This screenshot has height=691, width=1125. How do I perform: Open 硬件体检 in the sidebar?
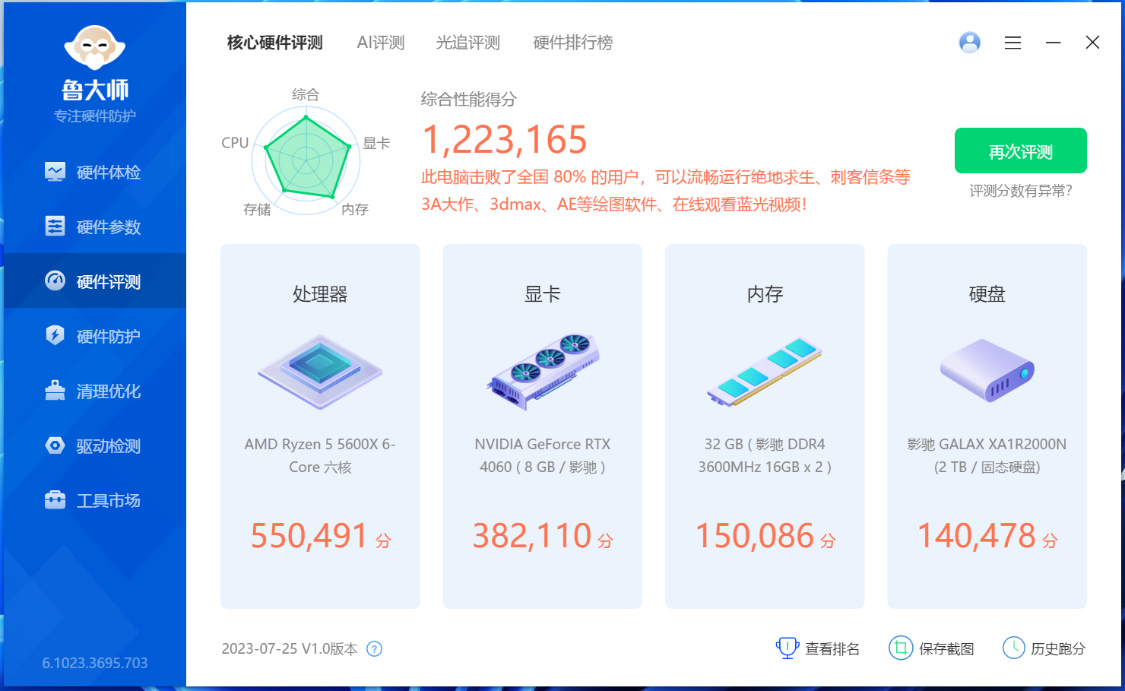click(x=93, y=172)
